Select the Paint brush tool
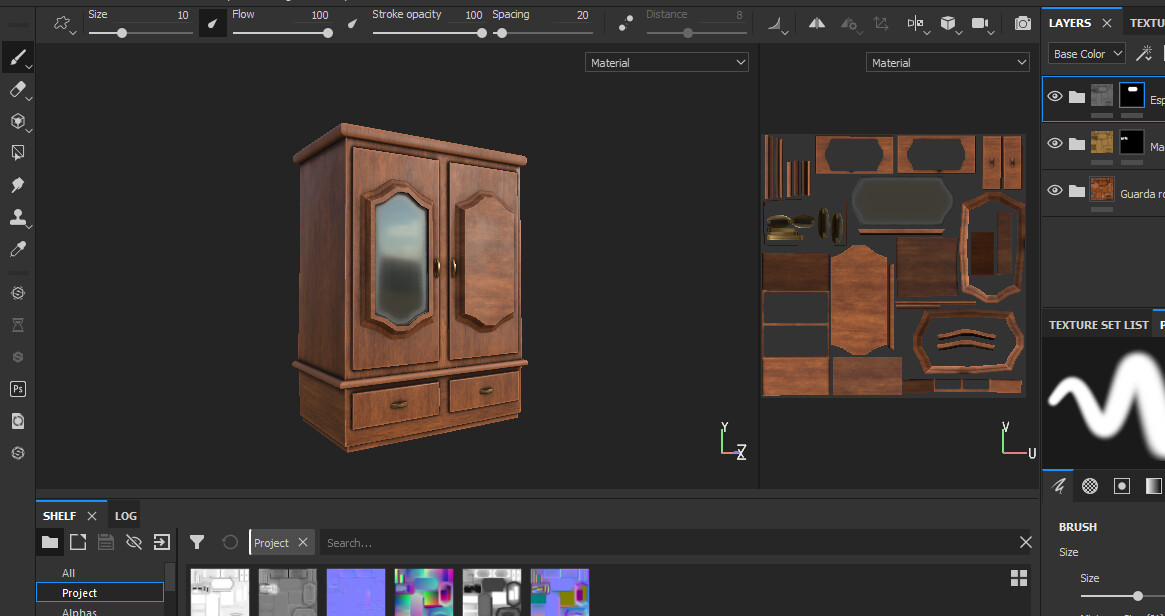Screen dimensions: 1165x616 16,57
